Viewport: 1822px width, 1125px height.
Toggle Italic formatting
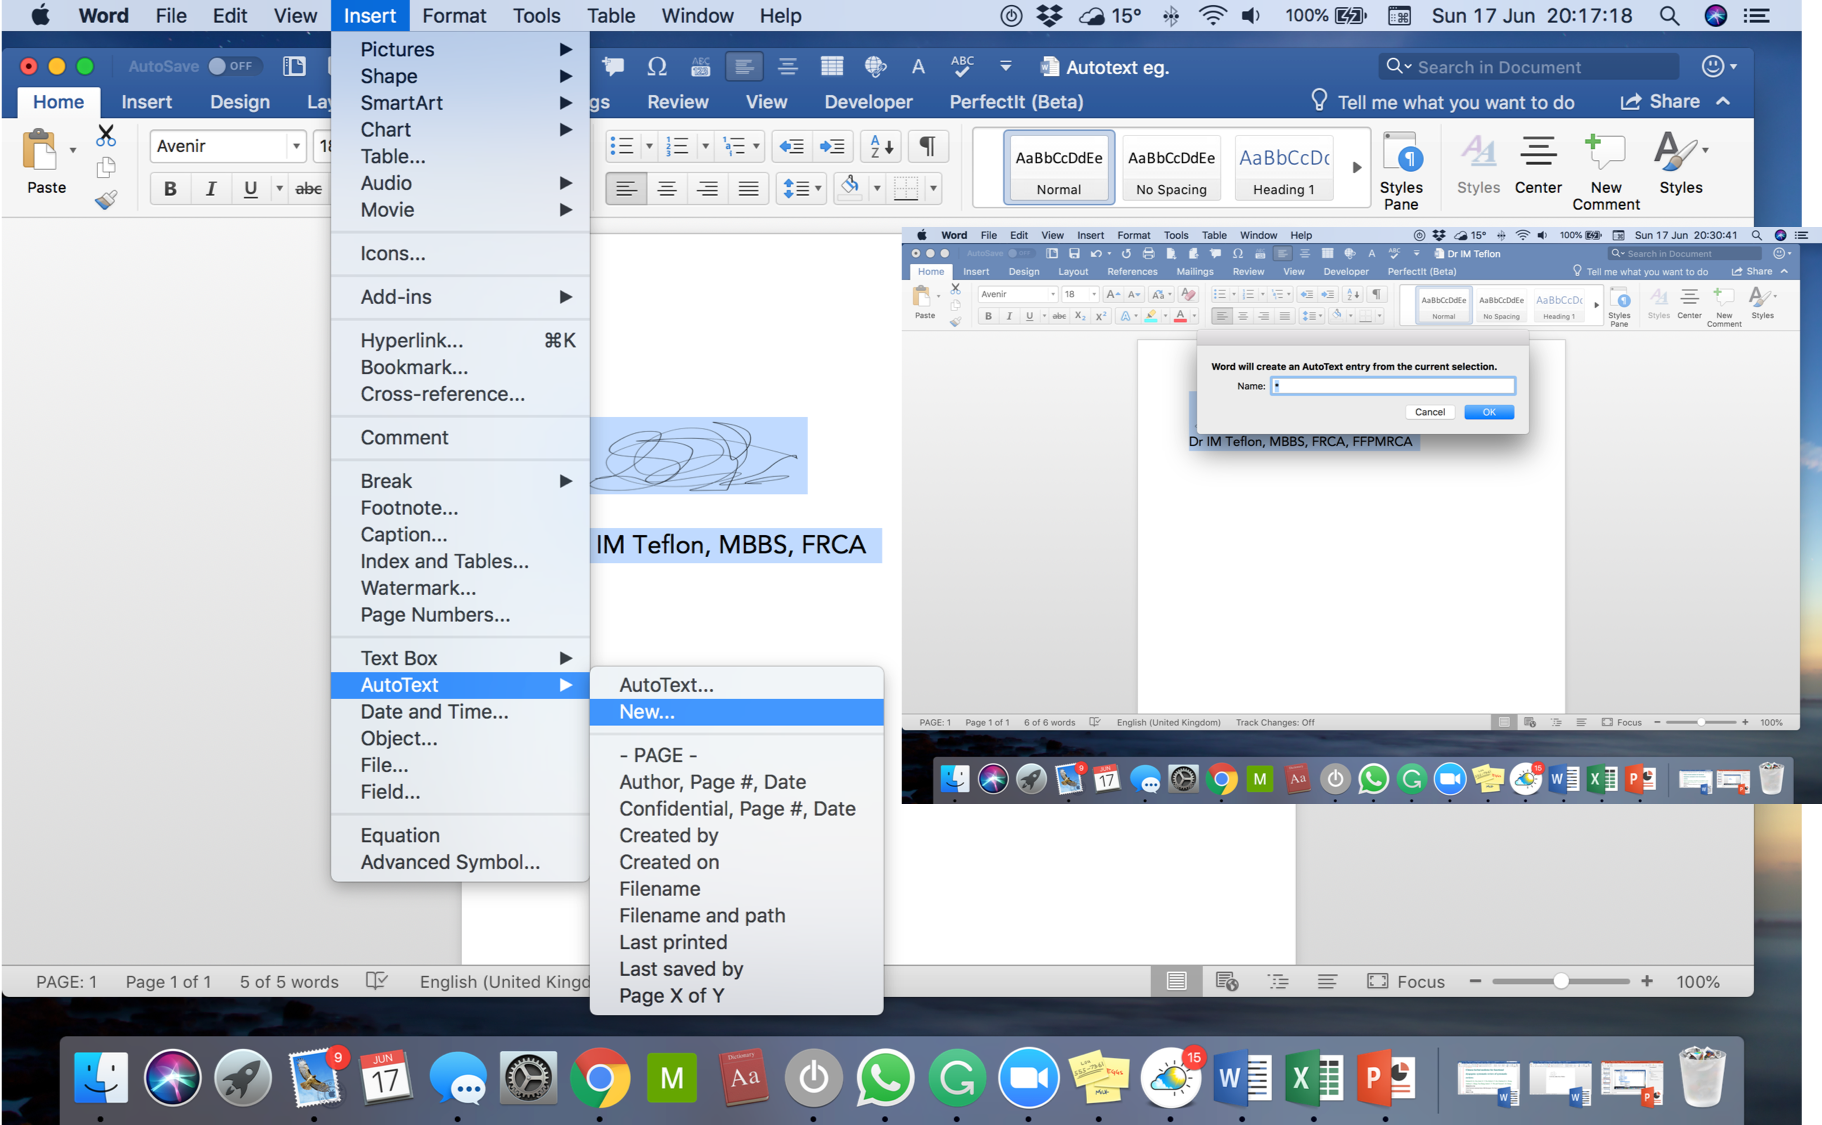coord(210,188)
